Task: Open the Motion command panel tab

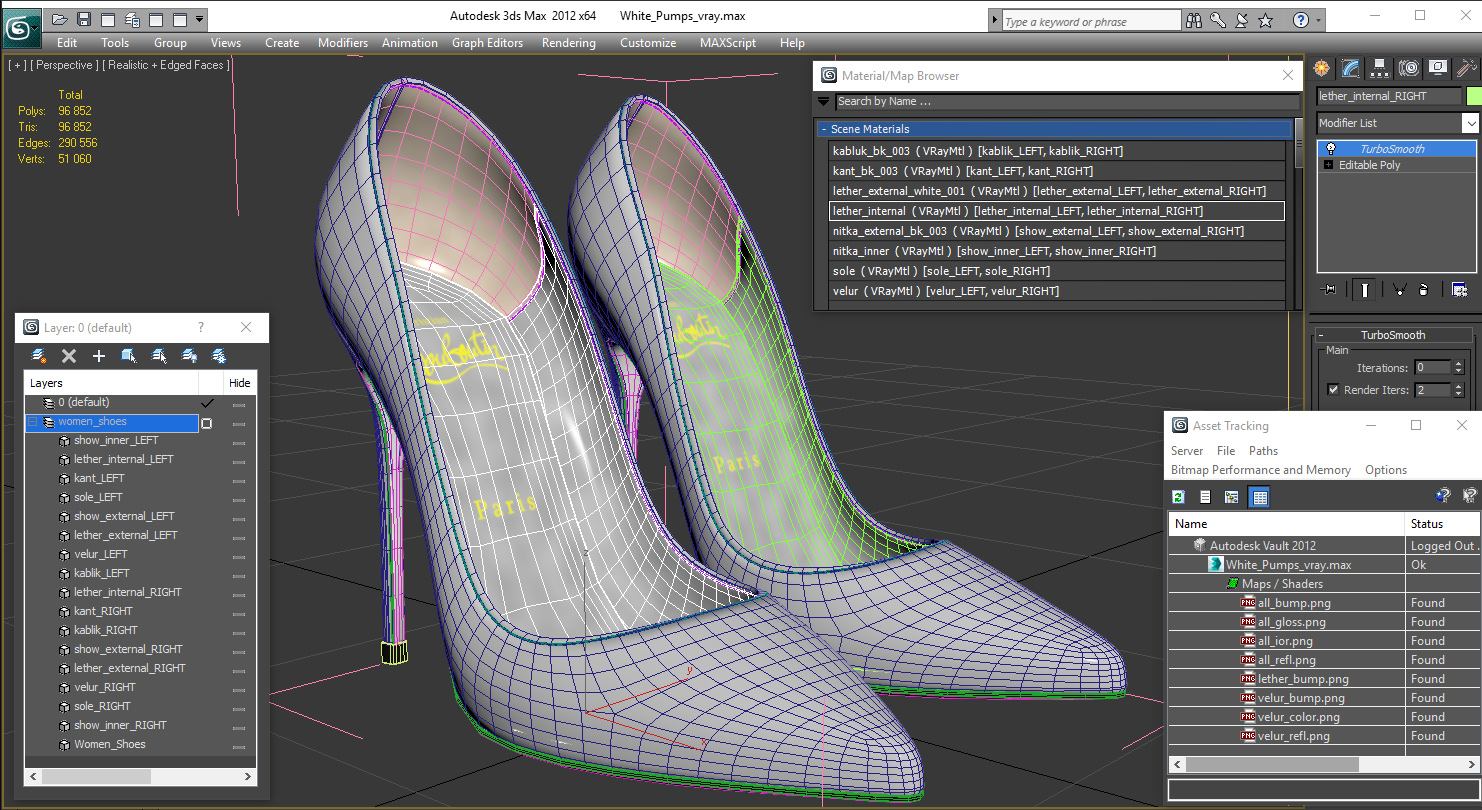Action: point(1409,68)
